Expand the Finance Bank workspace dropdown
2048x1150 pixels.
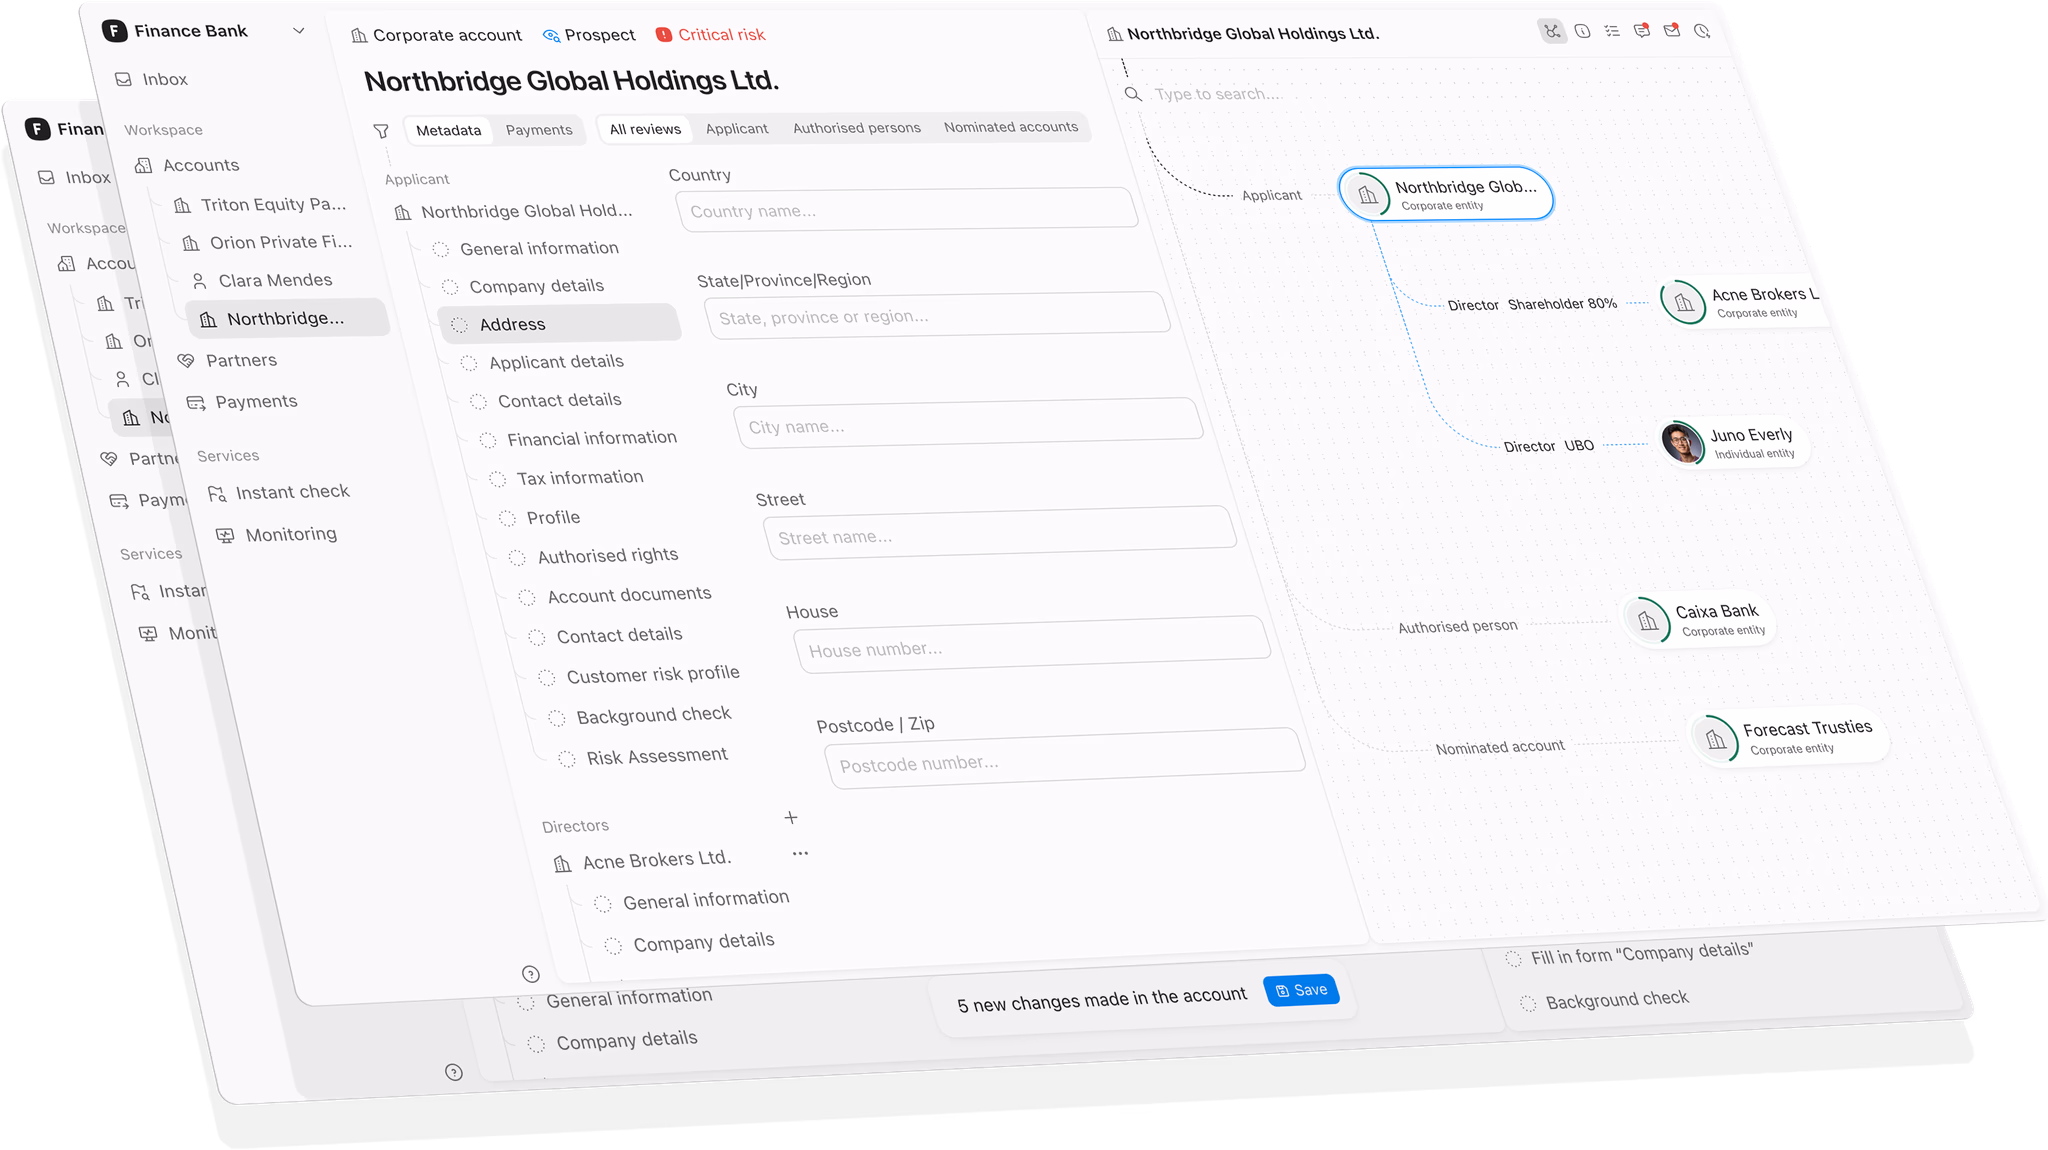pyautogui.click(x=298, y=31)
